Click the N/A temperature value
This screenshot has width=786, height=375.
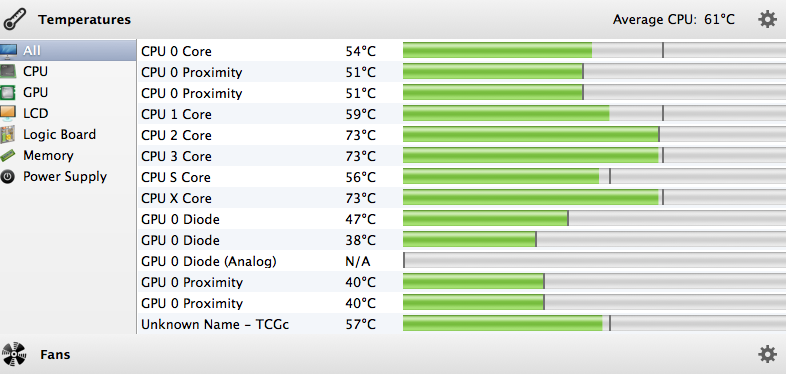(358, 262)
